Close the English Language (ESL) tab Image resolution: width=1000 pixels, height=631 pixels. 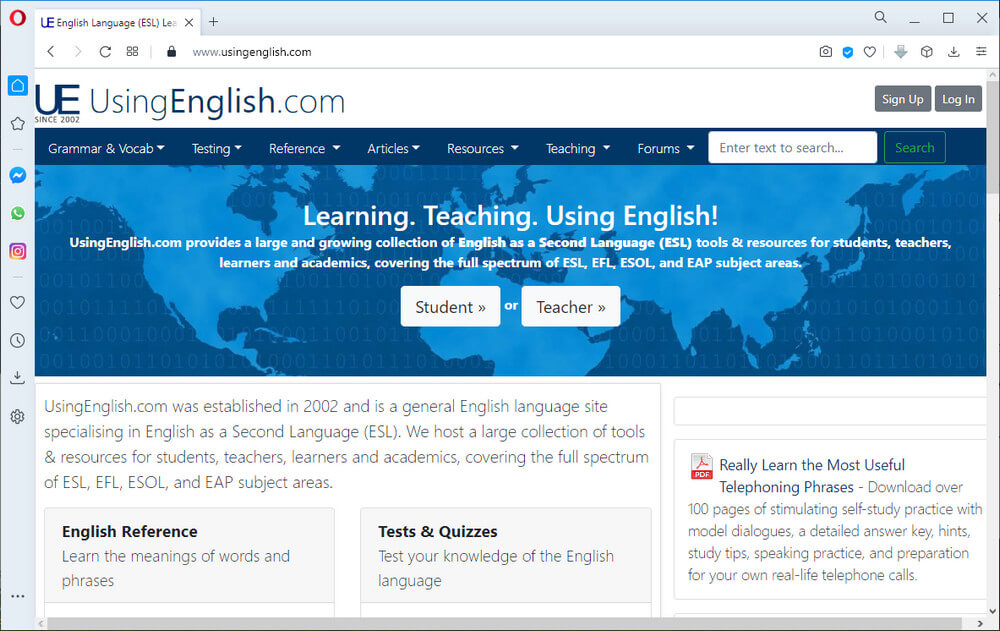[189, 22]
